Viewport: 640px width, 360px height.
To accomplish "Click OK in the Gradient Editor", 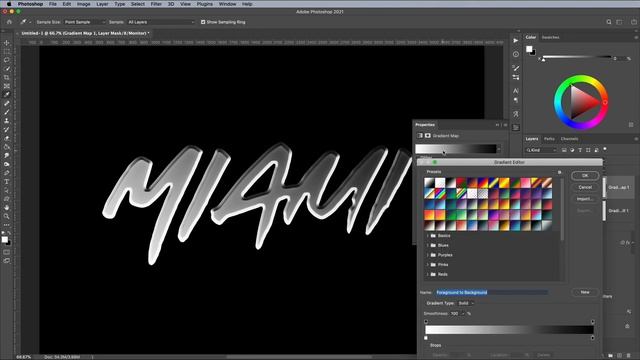I will pos(585,176).
